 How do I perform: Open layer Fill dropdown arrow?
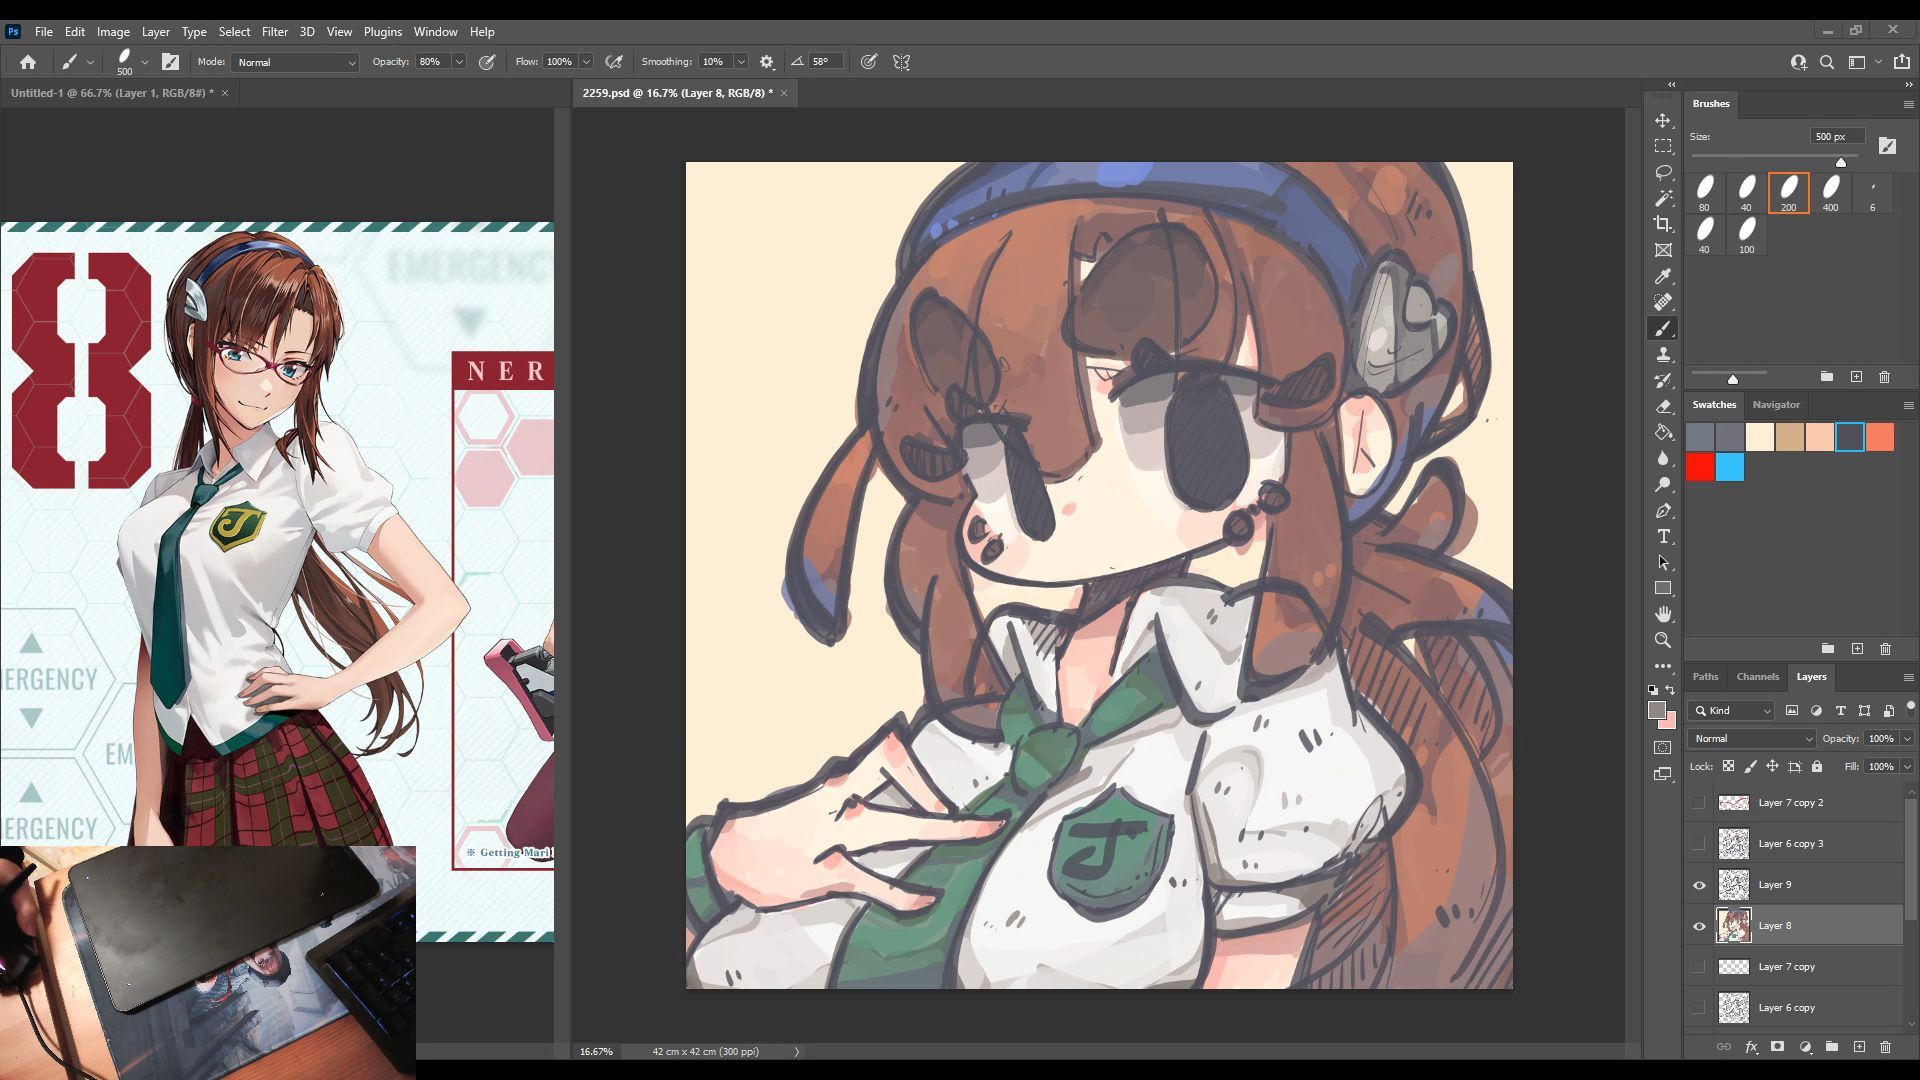1907,767
